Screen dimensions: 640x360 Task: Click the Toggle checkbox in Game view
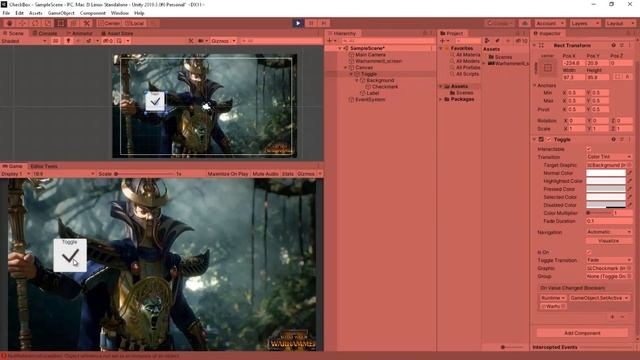(70, 256)
